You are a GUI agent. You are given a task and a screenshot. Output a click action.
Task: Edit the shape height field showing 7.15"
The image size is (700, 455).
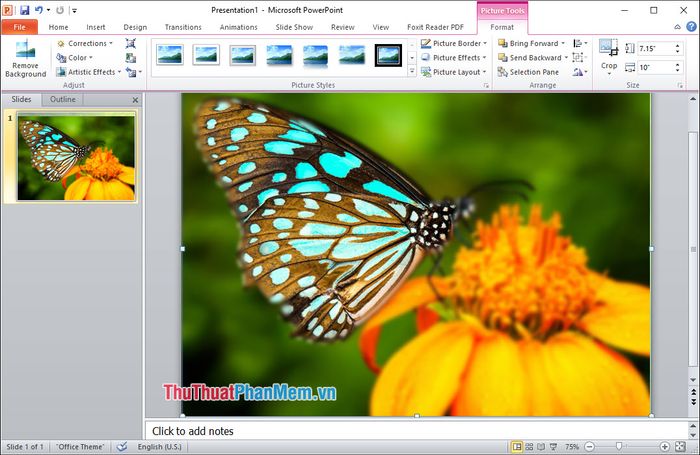point(655,48)
